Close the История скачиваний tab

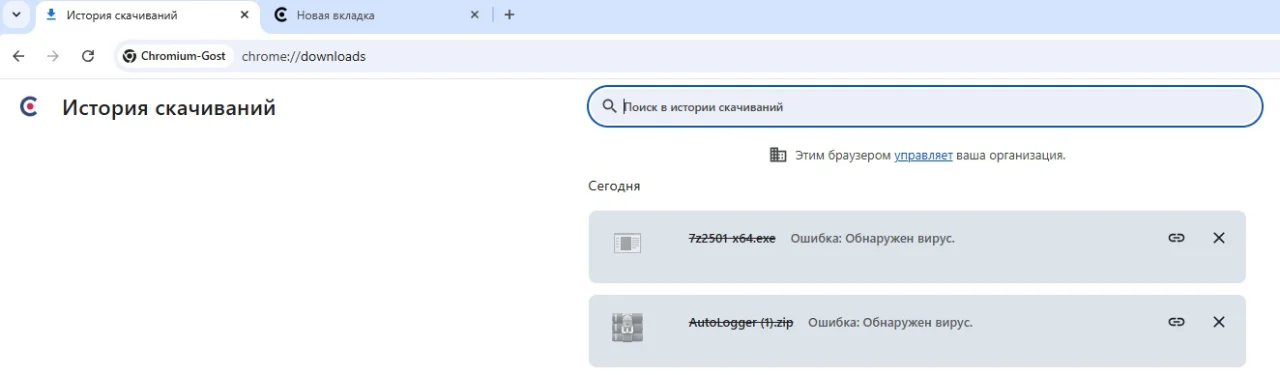click(x=244, y=15)
